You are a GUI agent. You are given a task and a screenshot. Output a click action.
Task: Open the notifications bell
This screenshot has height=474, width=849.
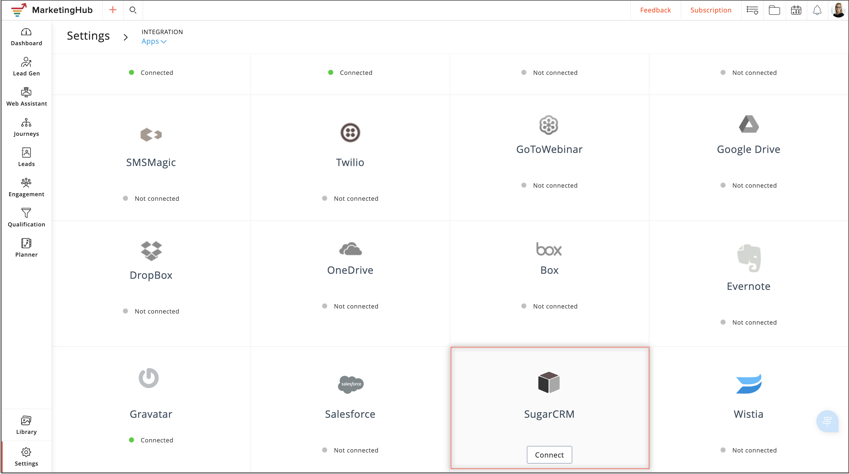pyautogui.click(x=817, y=10)
